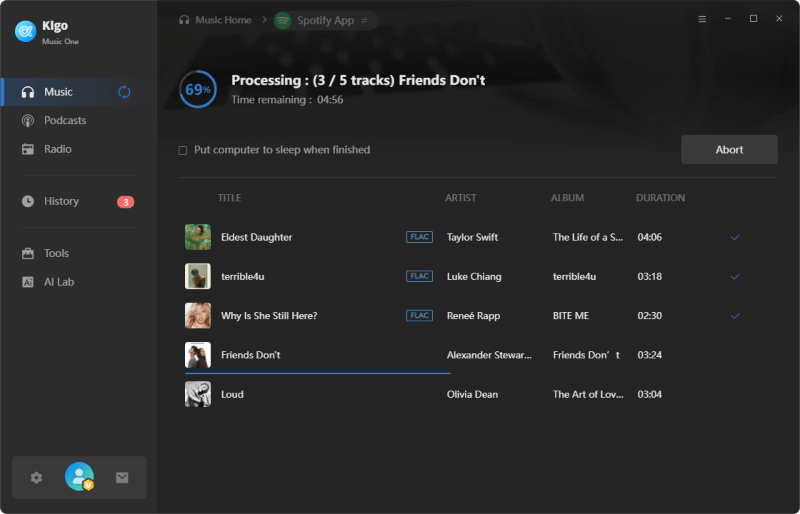Image resolution: width=800 pixels, height=514 pixels.
Task: Click the spinning sync icon beside Music
Action: (x=124, y=92)
